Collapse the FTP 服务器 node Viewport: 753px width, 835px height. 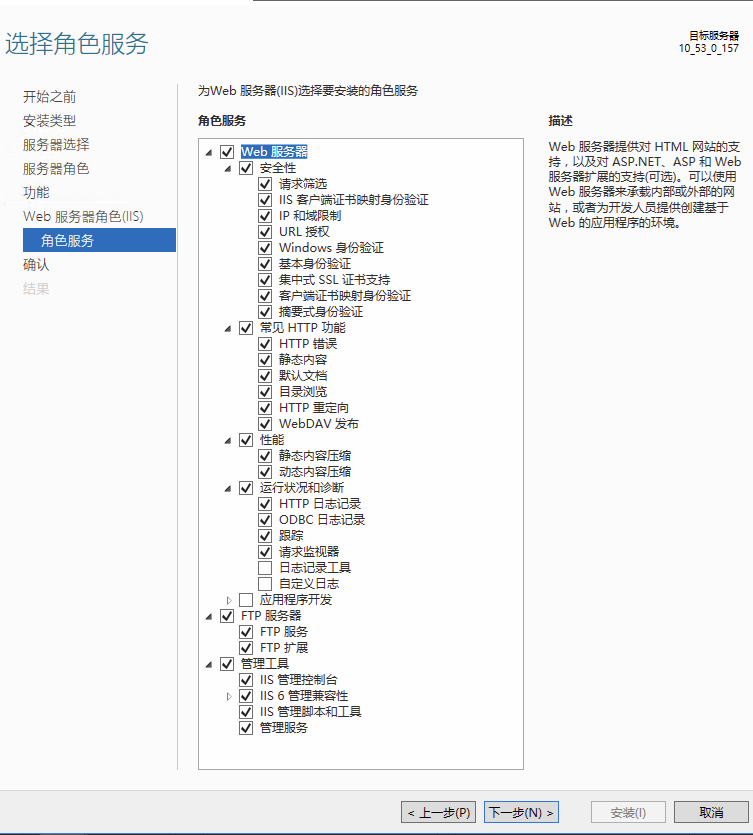point(209,617)
